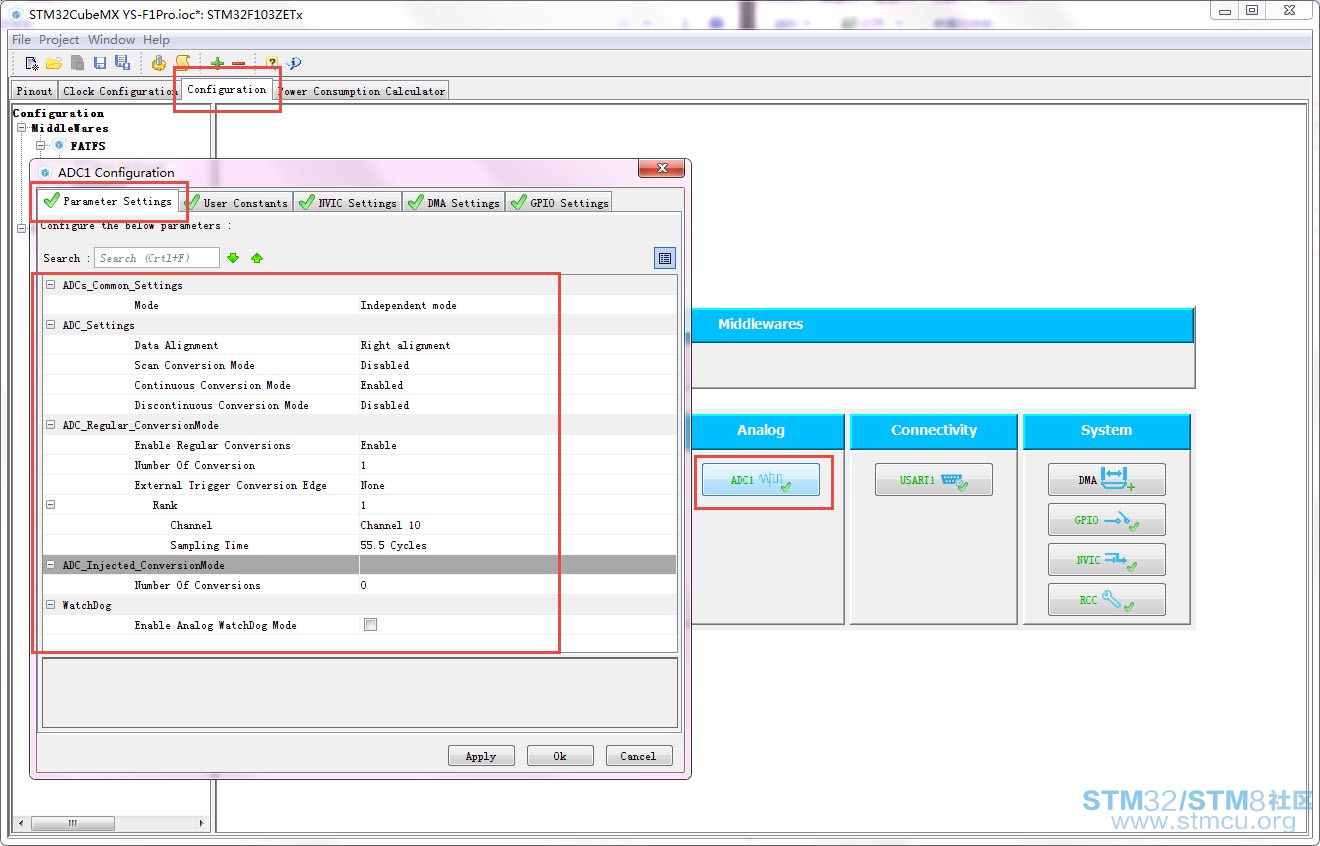Collapse the Rank sub-group
The width and height of the screenshot is (1320, 846).
click(50, 505)
